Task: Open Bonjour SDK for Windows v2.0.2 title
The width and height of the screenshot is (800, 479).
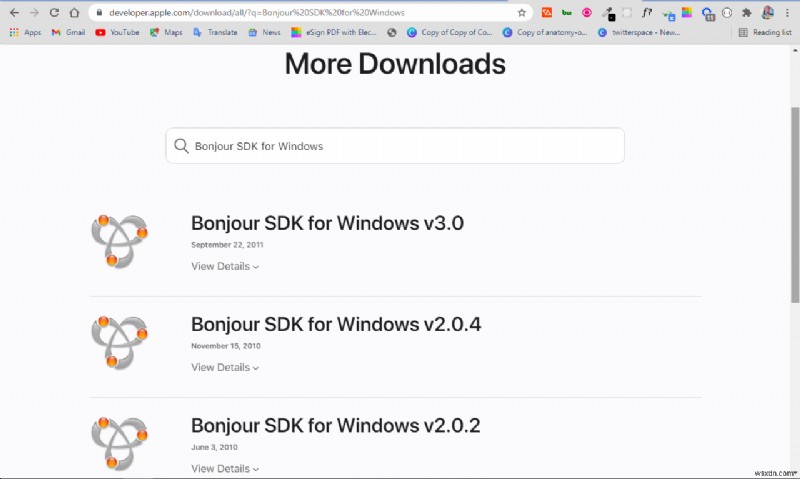Action: 335,425
